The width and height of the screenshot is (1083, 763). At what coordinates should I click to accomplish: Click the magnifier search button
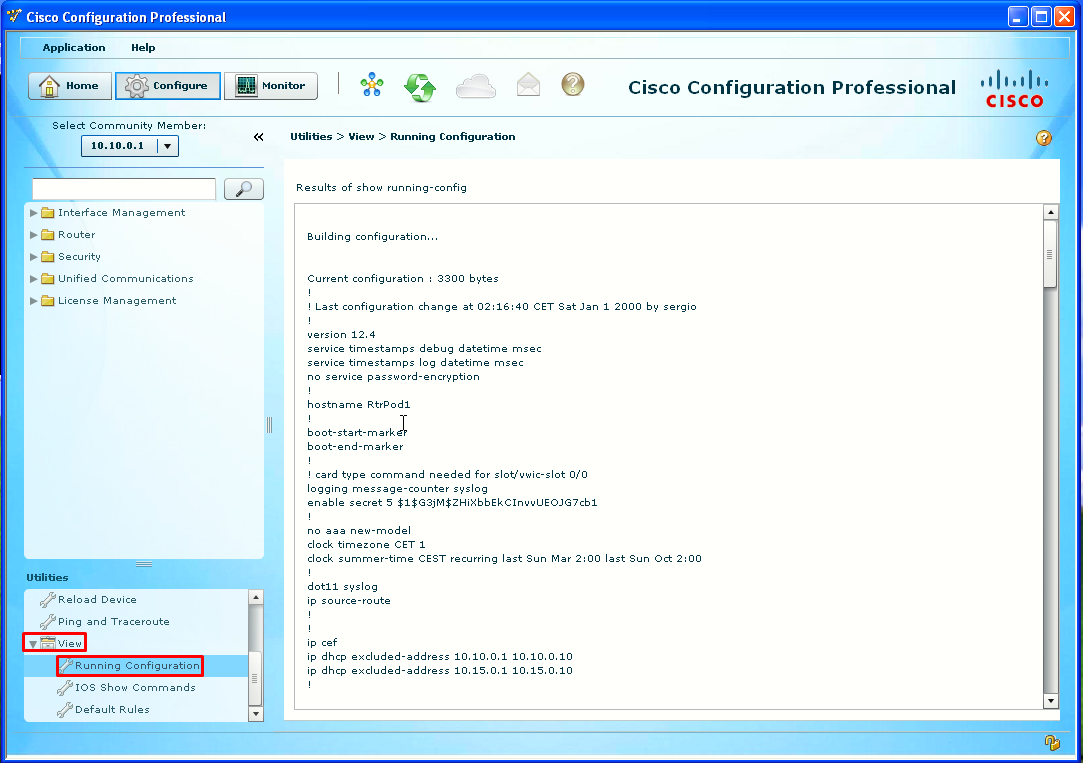[244, 189]
